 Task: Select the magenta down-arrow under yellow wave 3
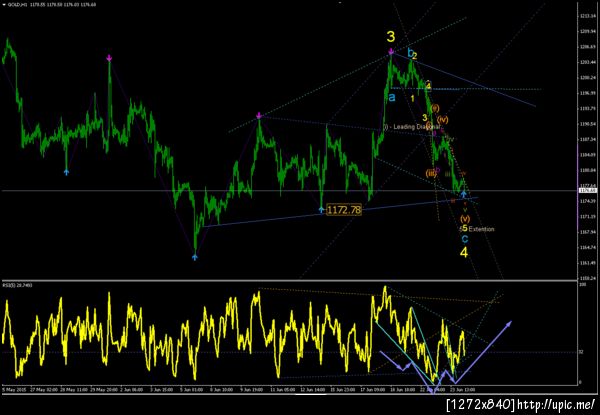[391, 51]
